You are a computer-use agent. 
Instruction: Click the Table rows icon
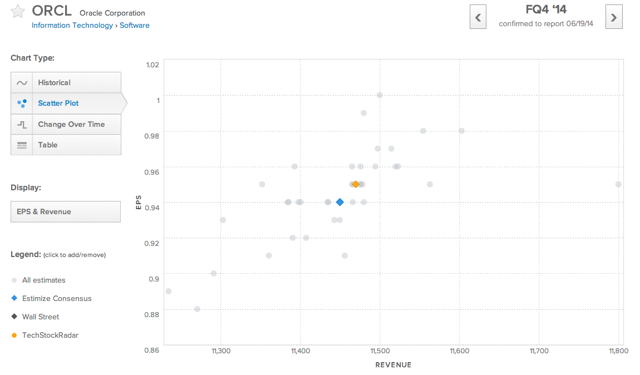22,145
